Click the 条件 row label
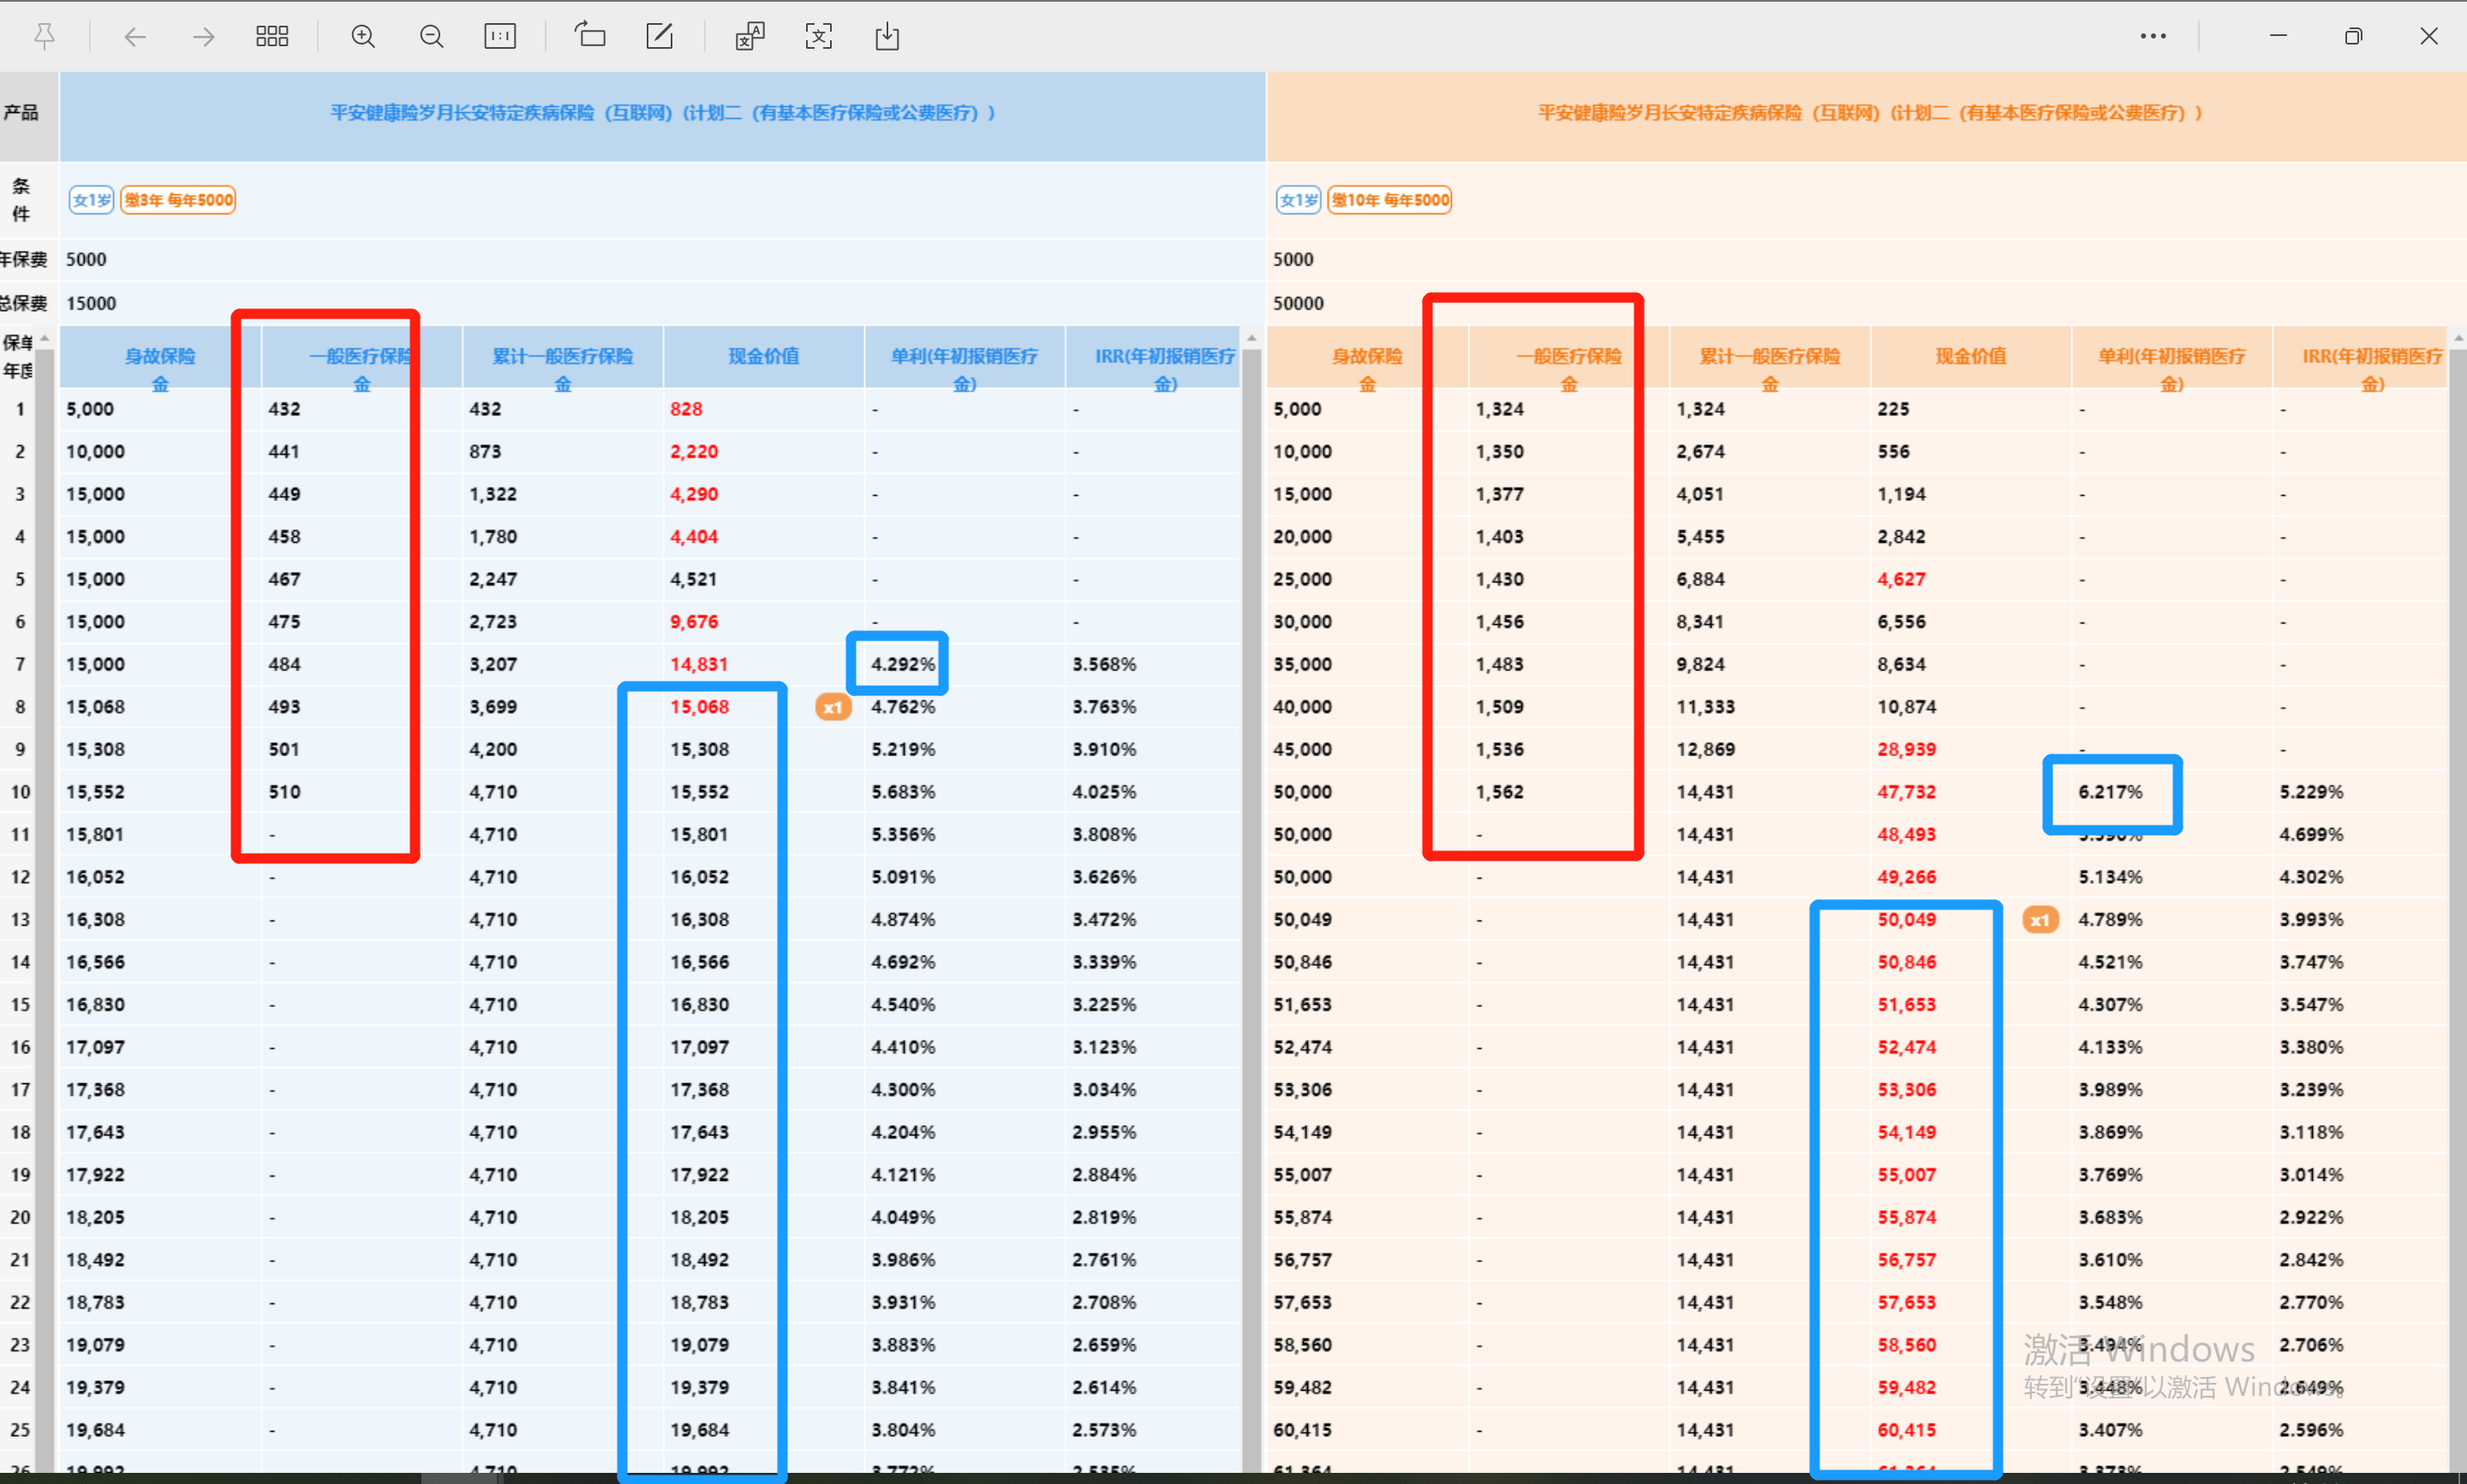The height and width of the screenshot is (1484, 2467). [21, 200]
